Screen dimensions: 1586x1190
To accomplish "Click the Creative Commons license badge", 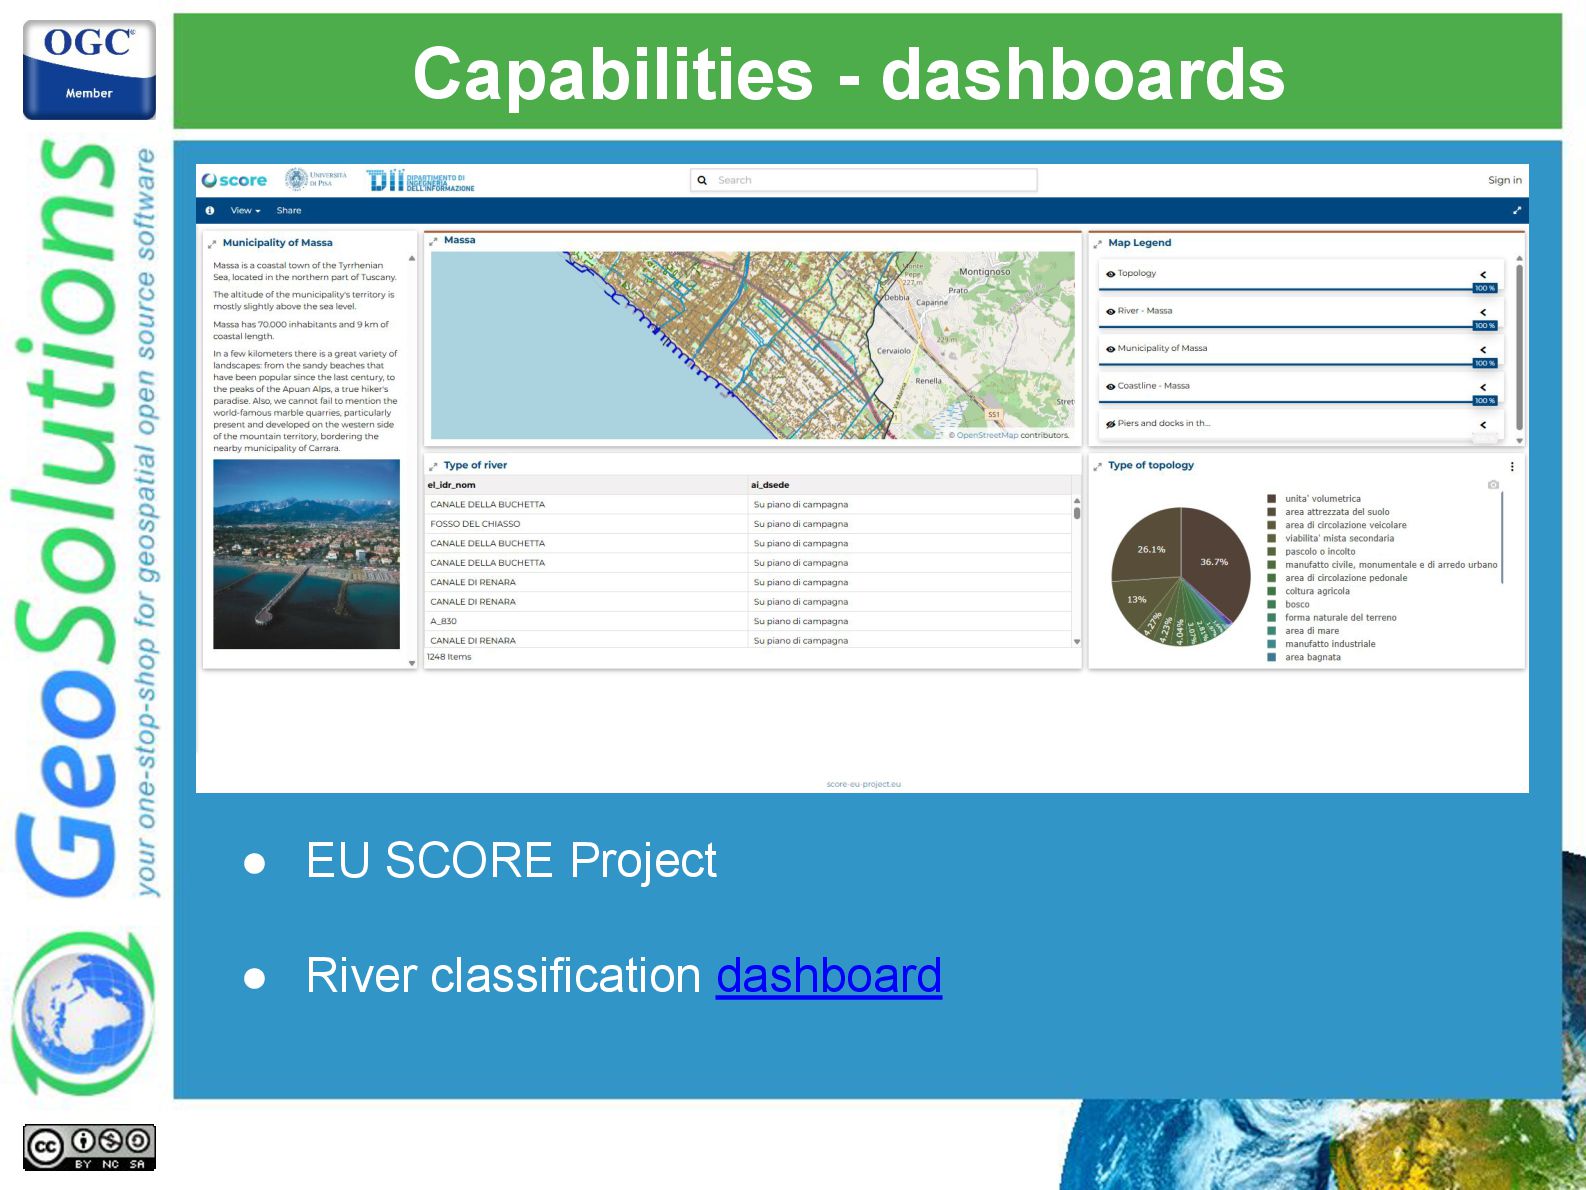I will [x=89, y=1147].
